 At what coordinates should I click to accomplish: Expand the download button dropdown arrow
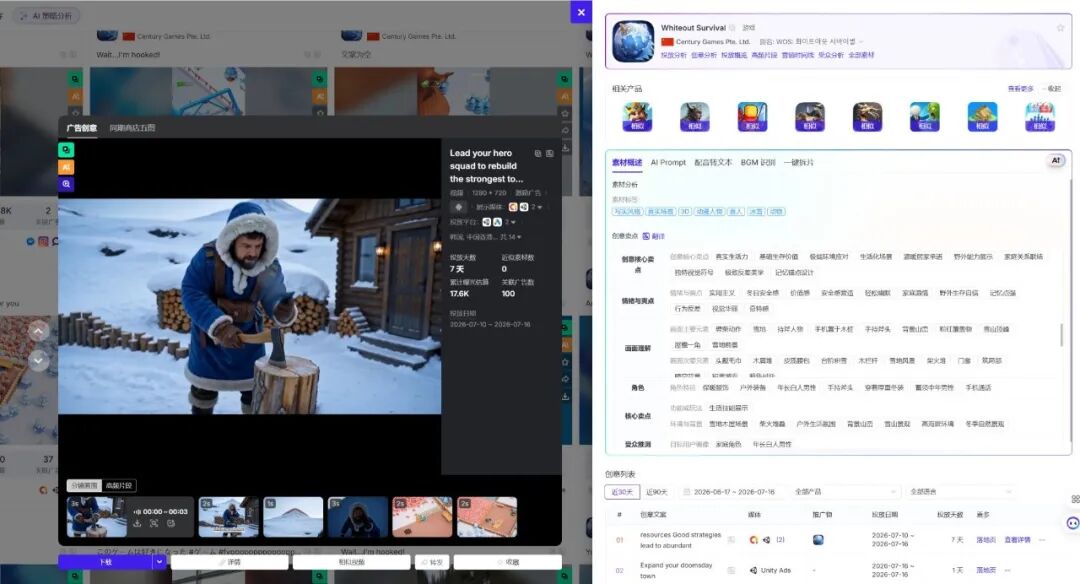point(159,562)
